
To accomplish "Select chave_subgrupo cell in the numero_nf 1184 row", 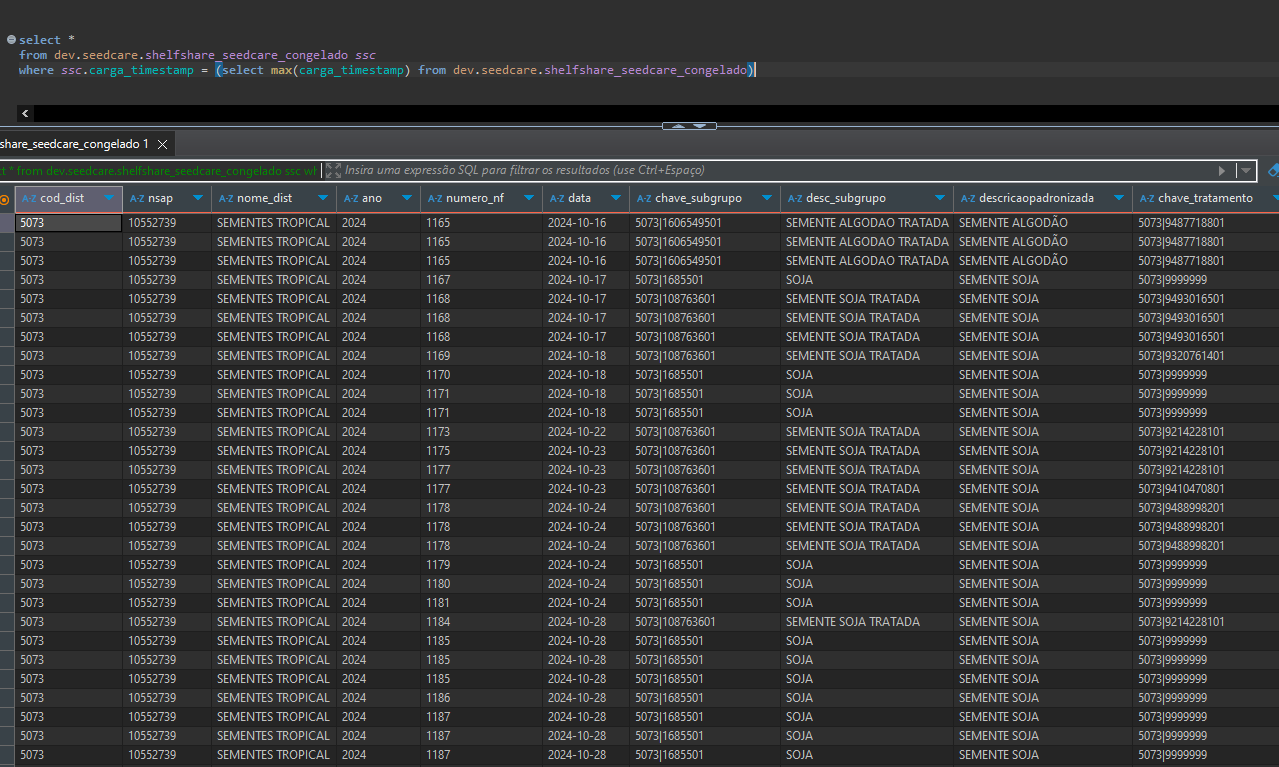I will click(x=705, y=622).
